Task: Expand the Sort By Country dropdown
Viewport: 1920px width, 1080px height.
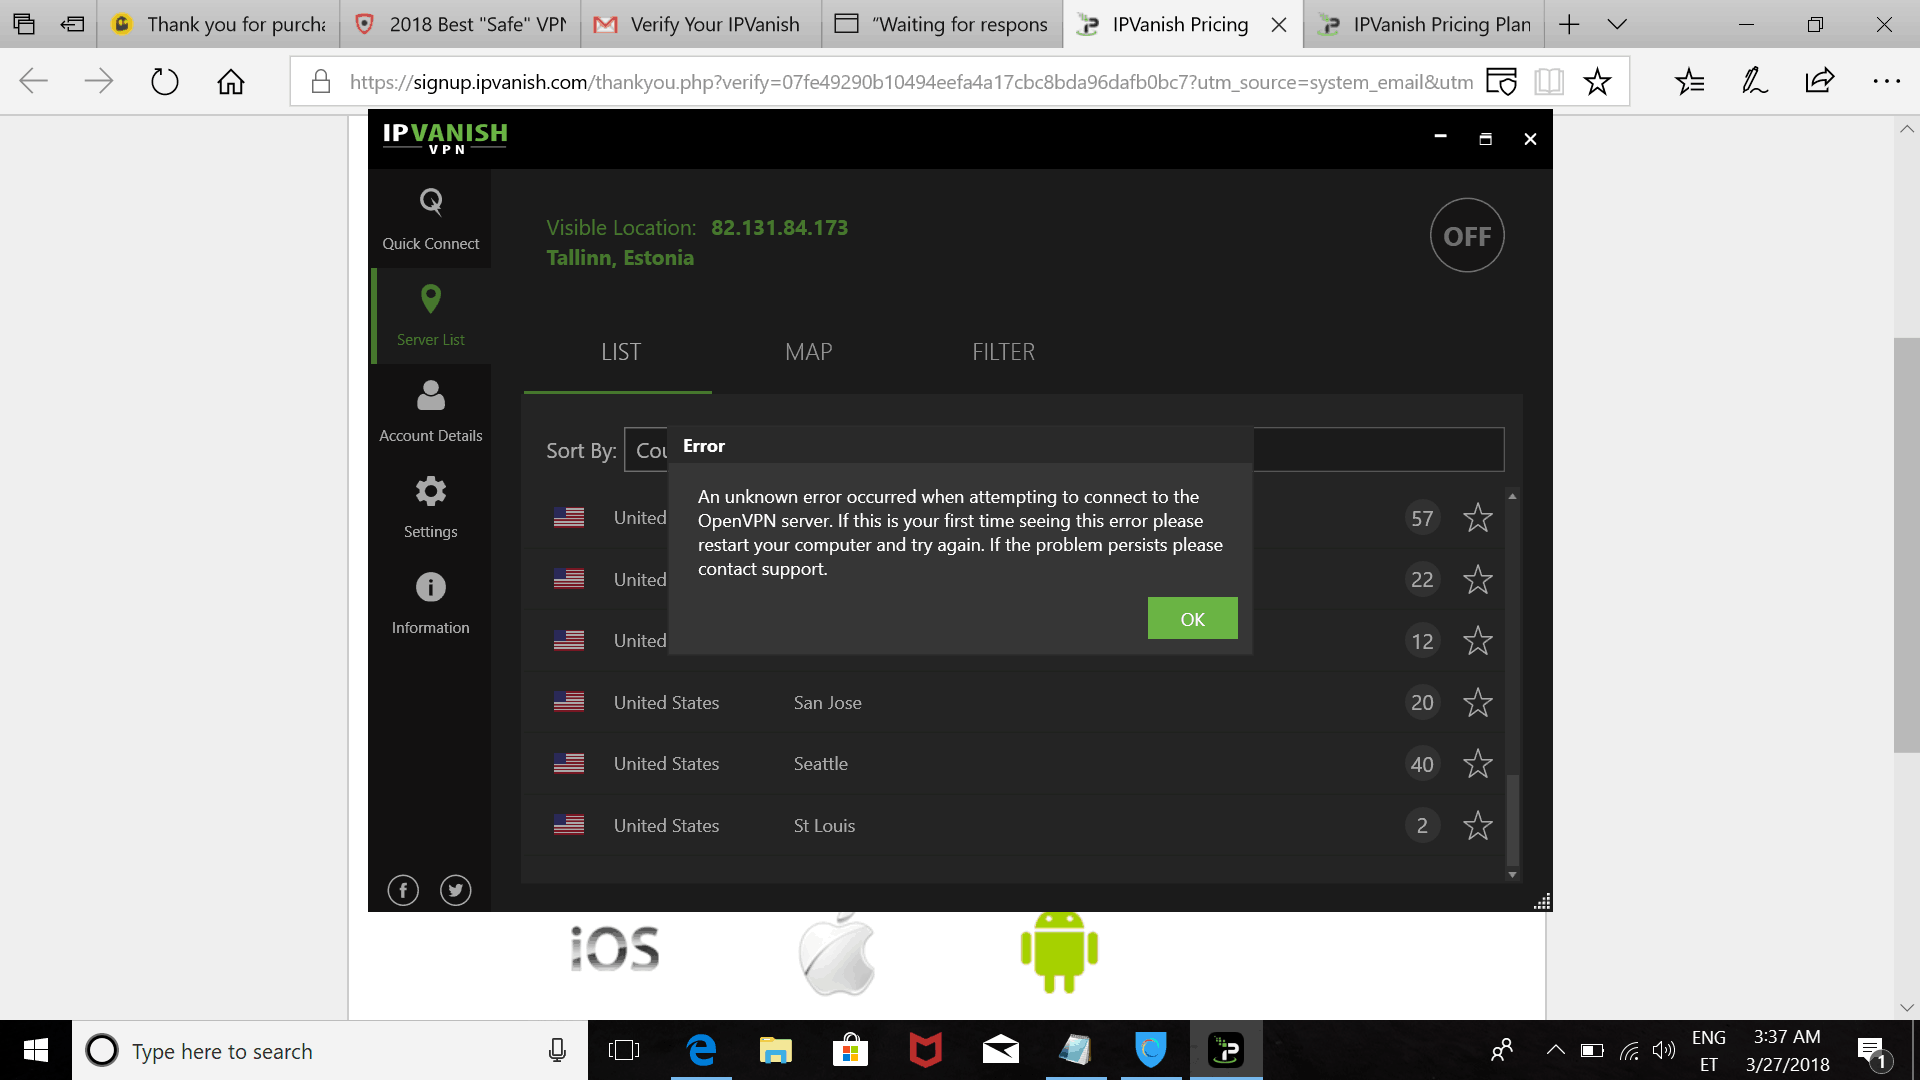Action: (649, 448)
